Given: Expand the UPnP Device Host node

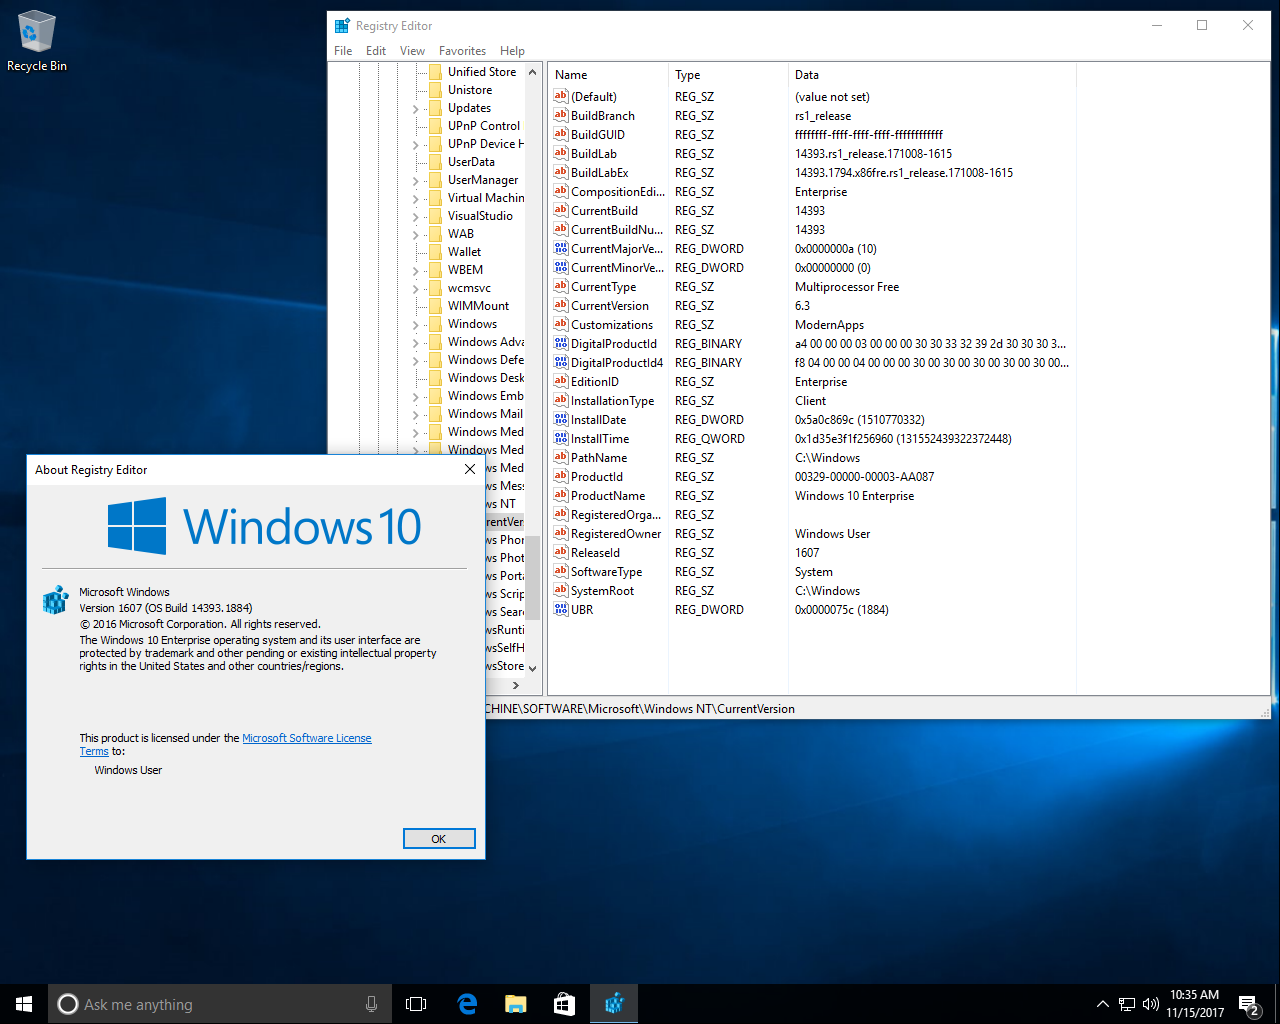Looking at the screenshot, I should 416,144.
